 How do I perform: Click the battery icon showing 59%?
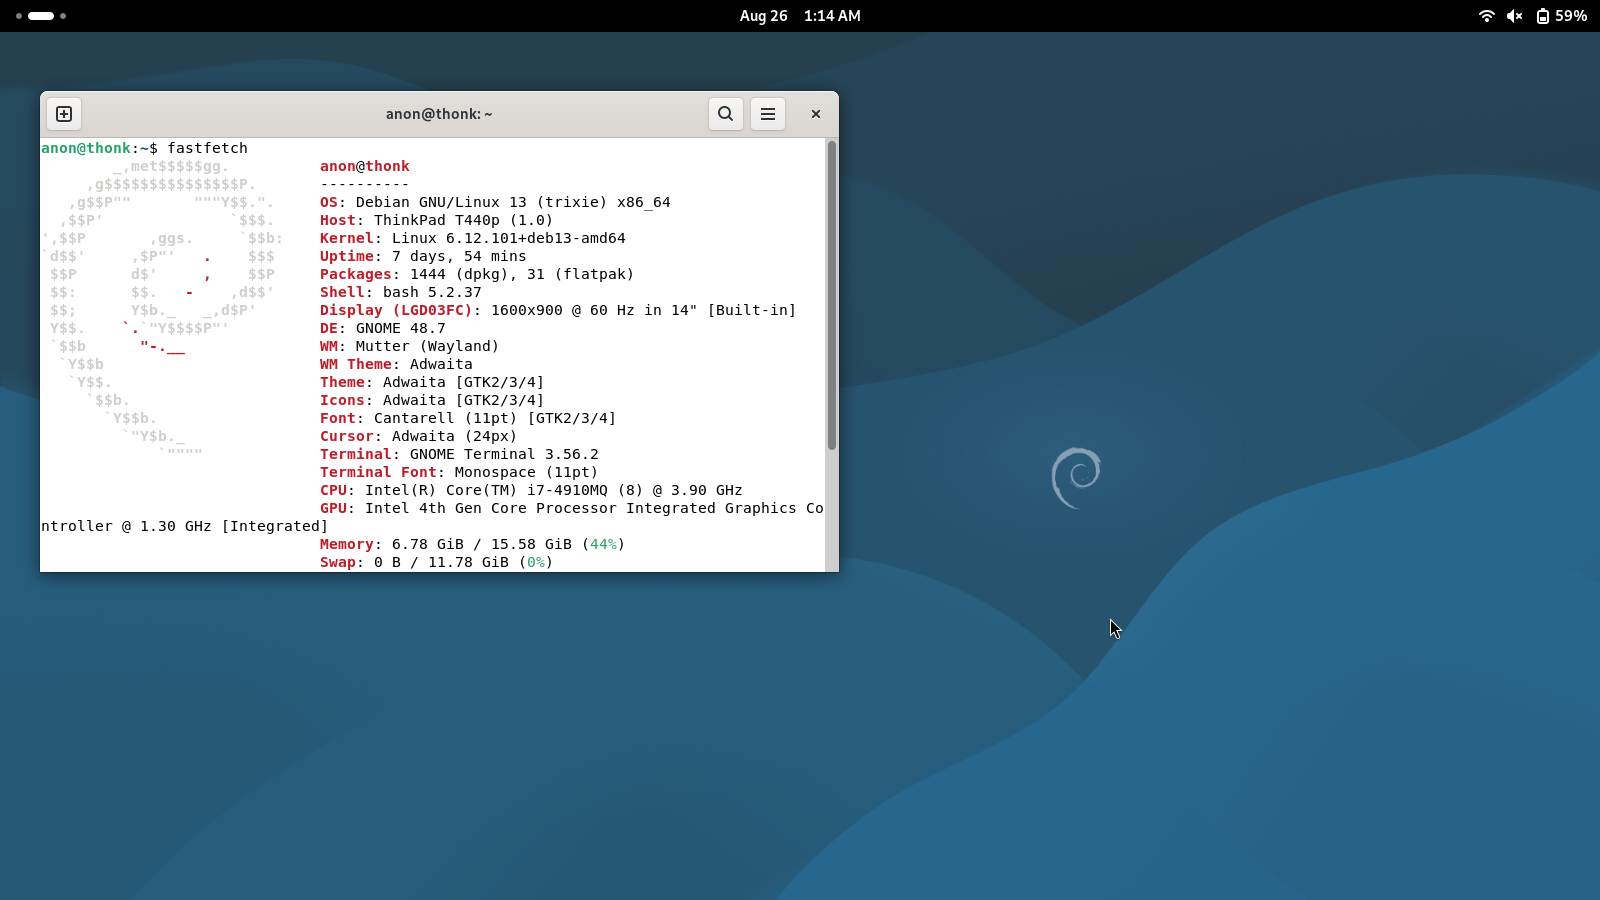tap(1543, 16)
